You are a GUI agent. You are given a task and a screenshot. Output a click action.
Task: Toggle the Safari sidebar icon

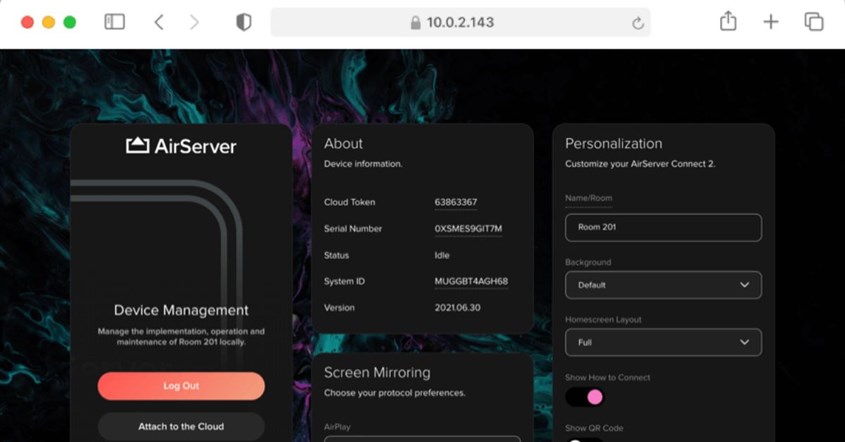tap(114, 22)
